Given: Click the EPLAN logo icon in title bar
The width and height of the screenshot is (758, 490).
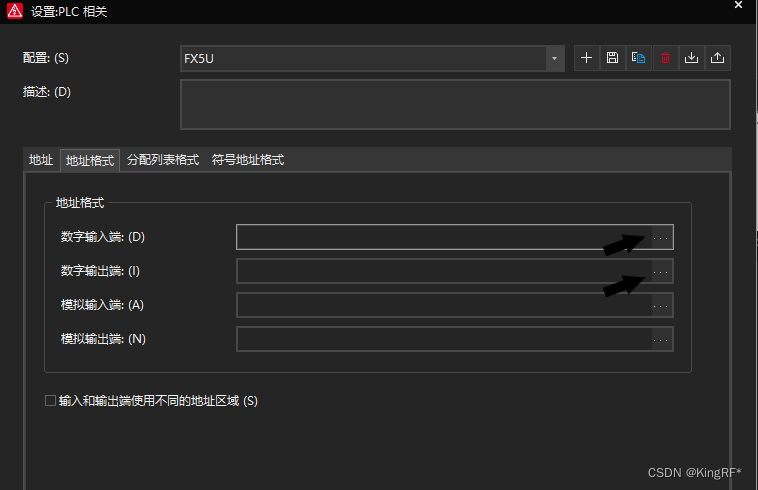Looking at the screenshot, I should click(x=14, y=12).
